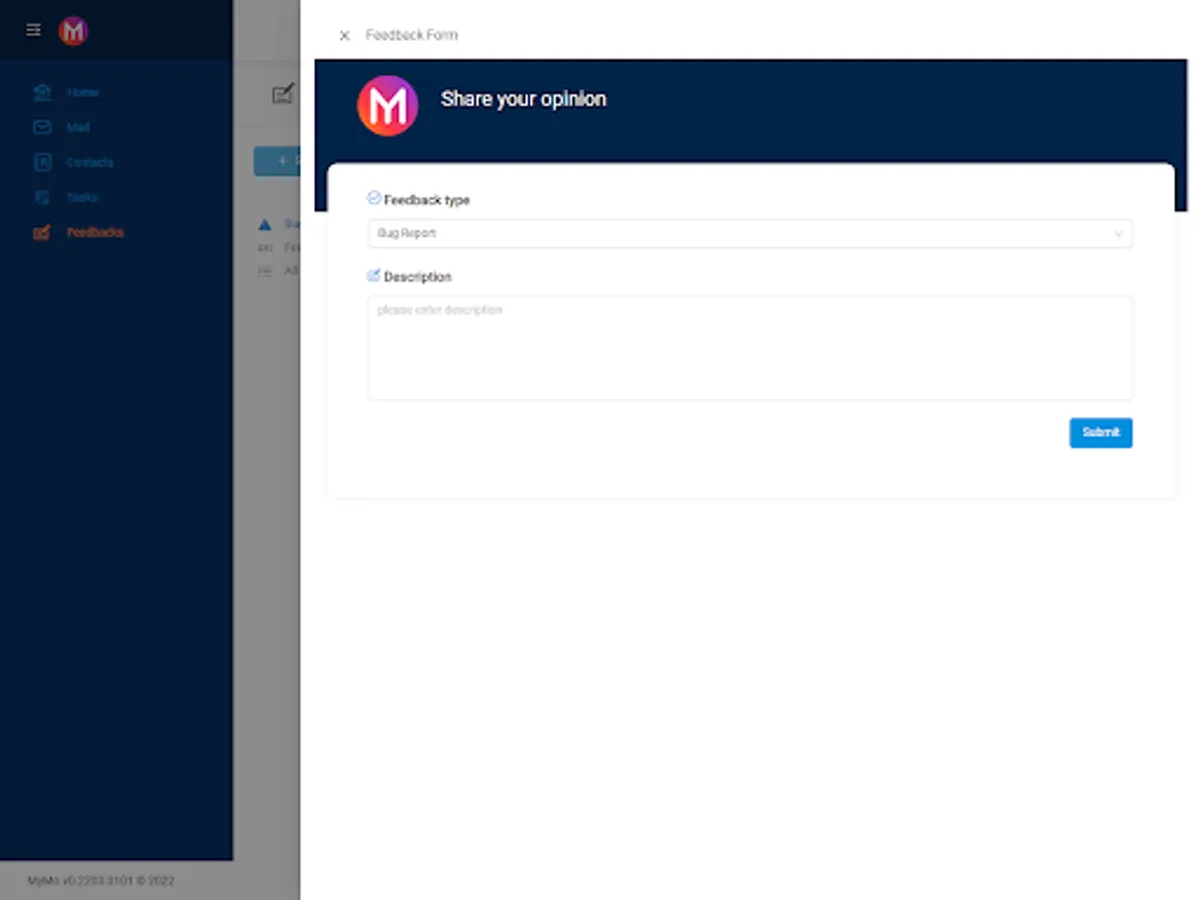Click the Home icon in sidebar
The width and height of the screenshot is (1200, 900).
click(42, 92)
